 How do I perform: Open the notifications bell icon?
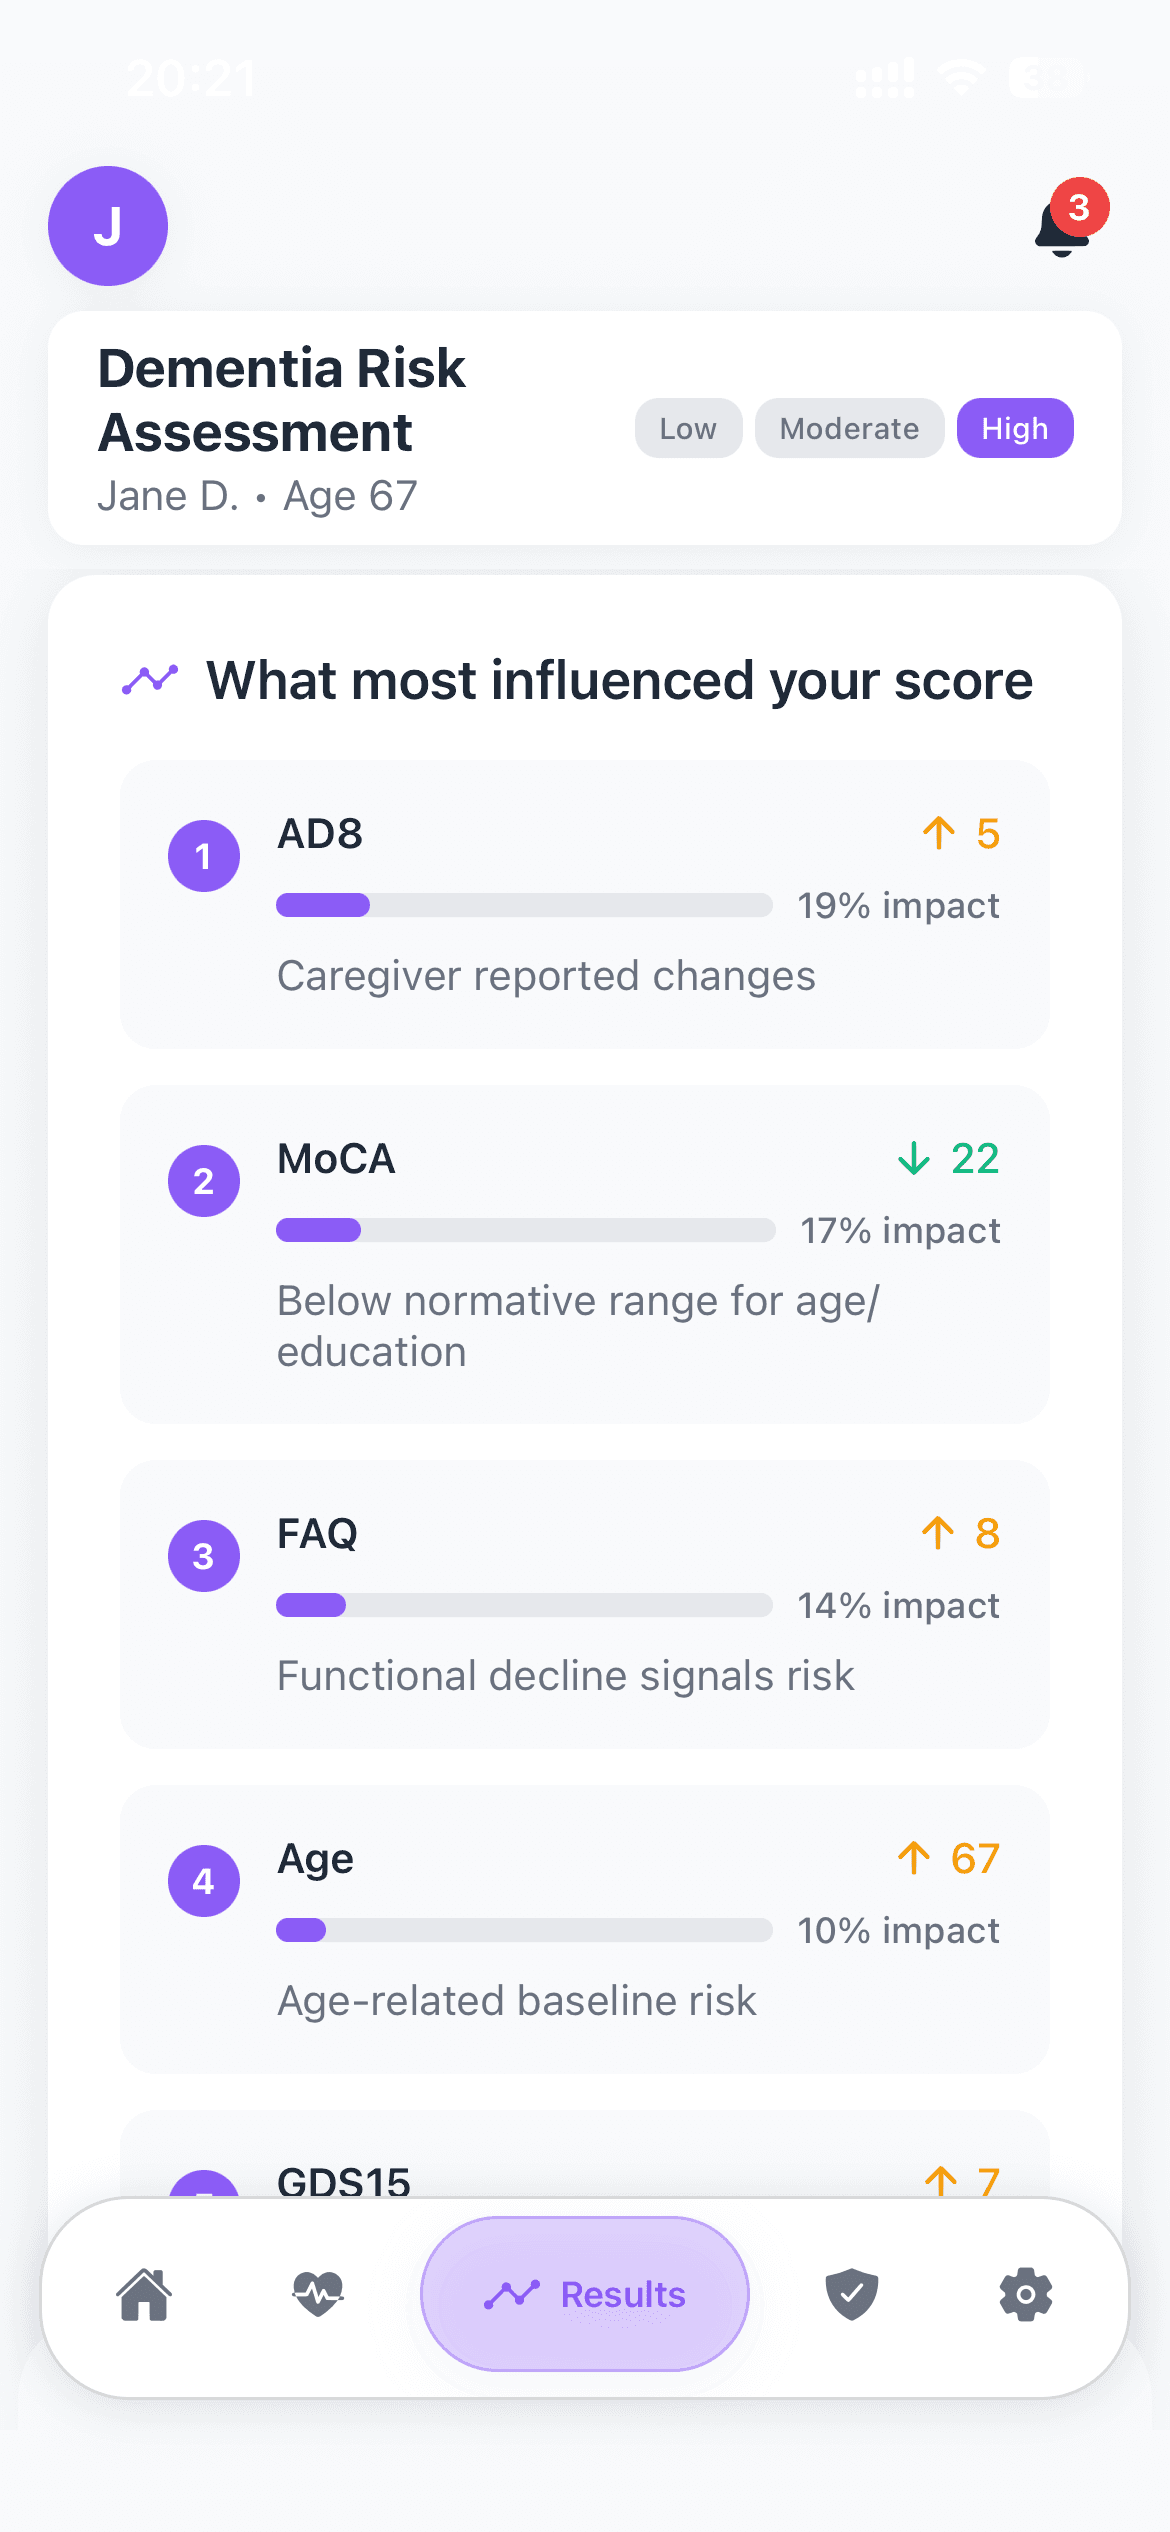tap(1064, 226)
